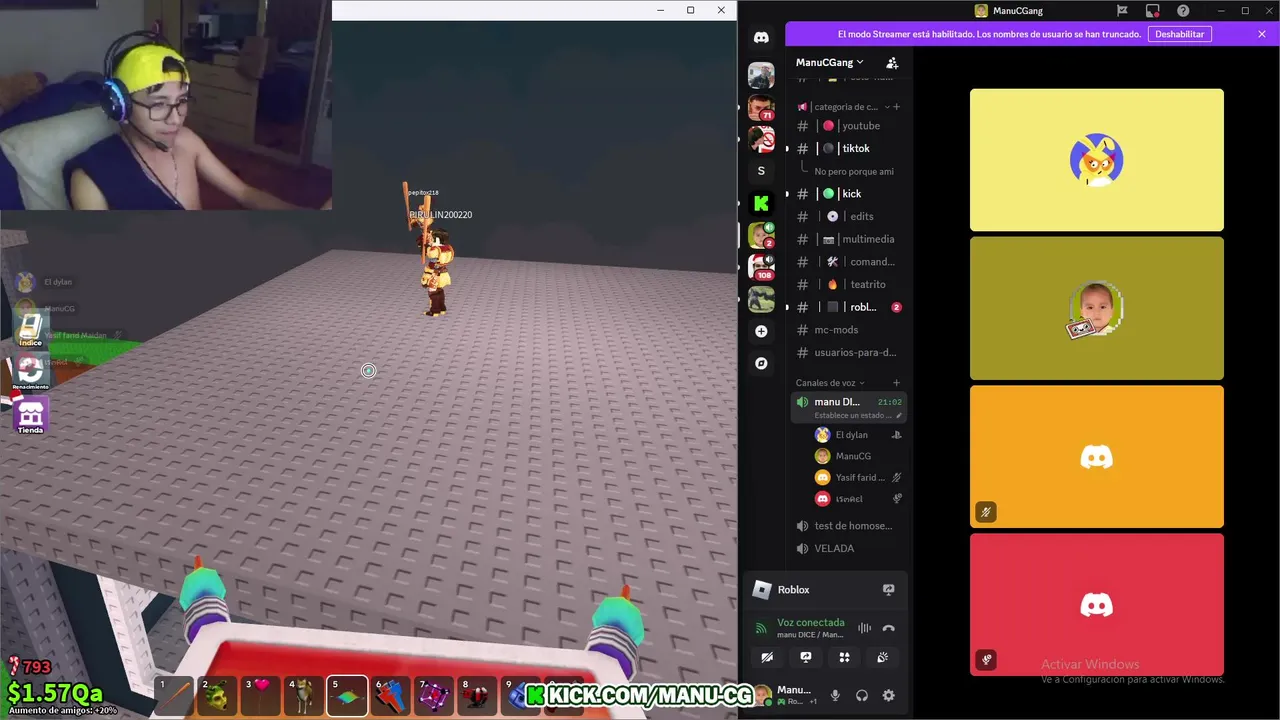Create a channel in categoria de c... category
The width and height of the screenshot is (1280, 720).
pyautogui.click(x=896, y=107)
